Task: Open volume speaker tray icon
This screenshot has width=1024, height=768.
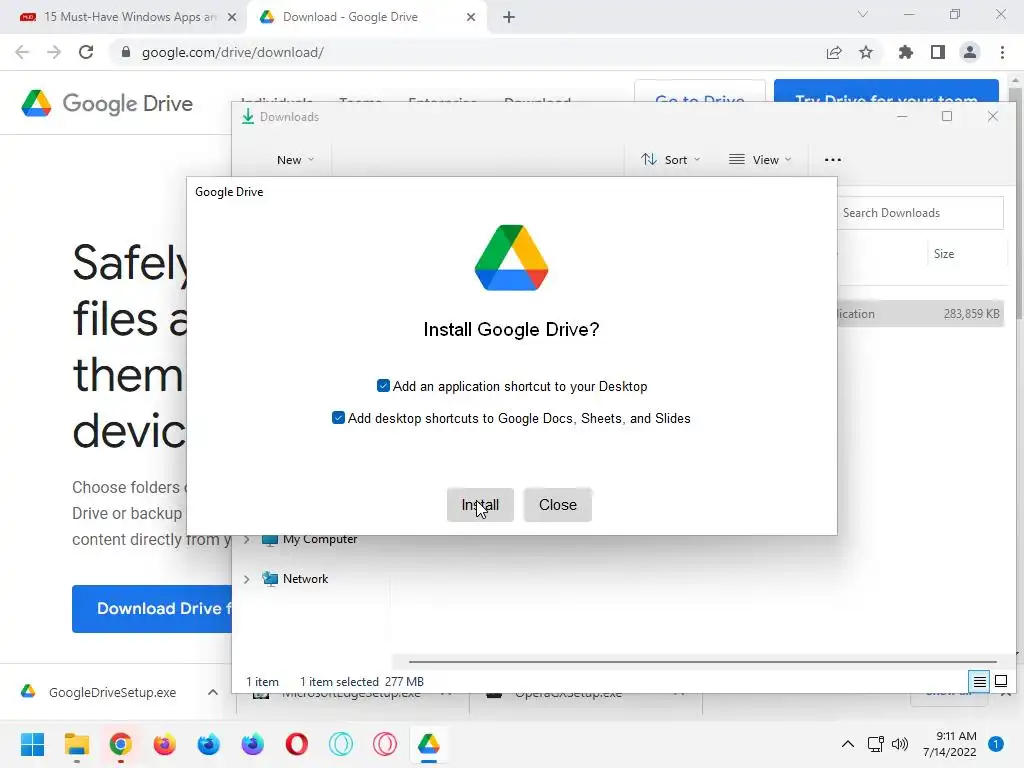Action: [x=900, y=744]
